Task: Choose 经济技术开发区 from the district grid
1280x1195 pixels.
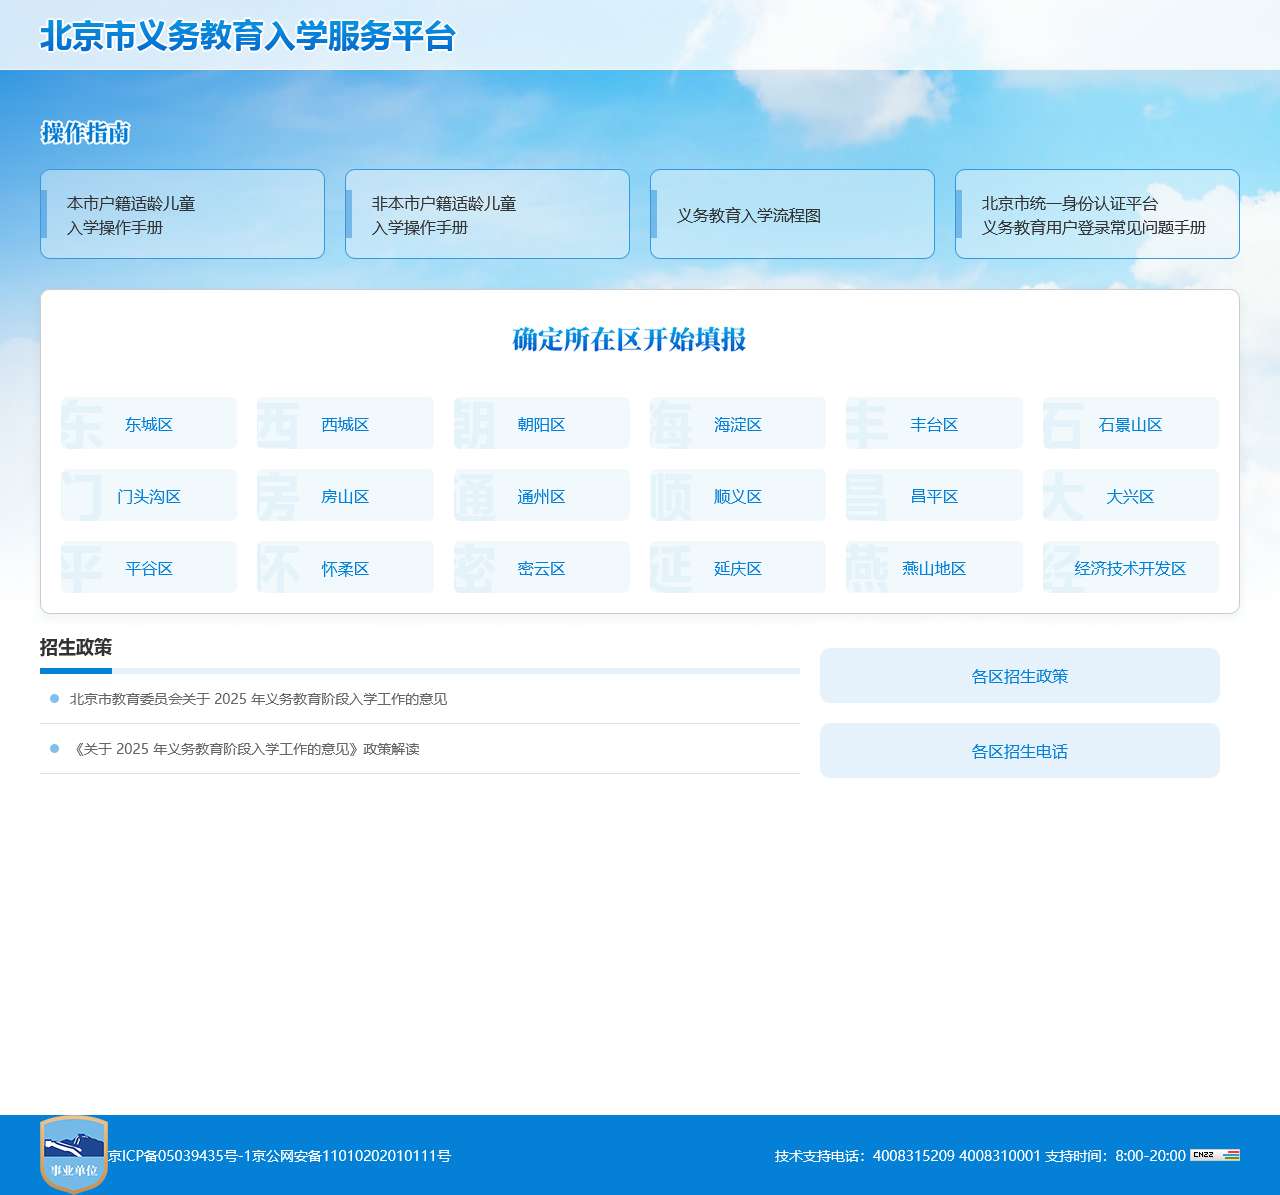Action: [x=1130, y=567]
